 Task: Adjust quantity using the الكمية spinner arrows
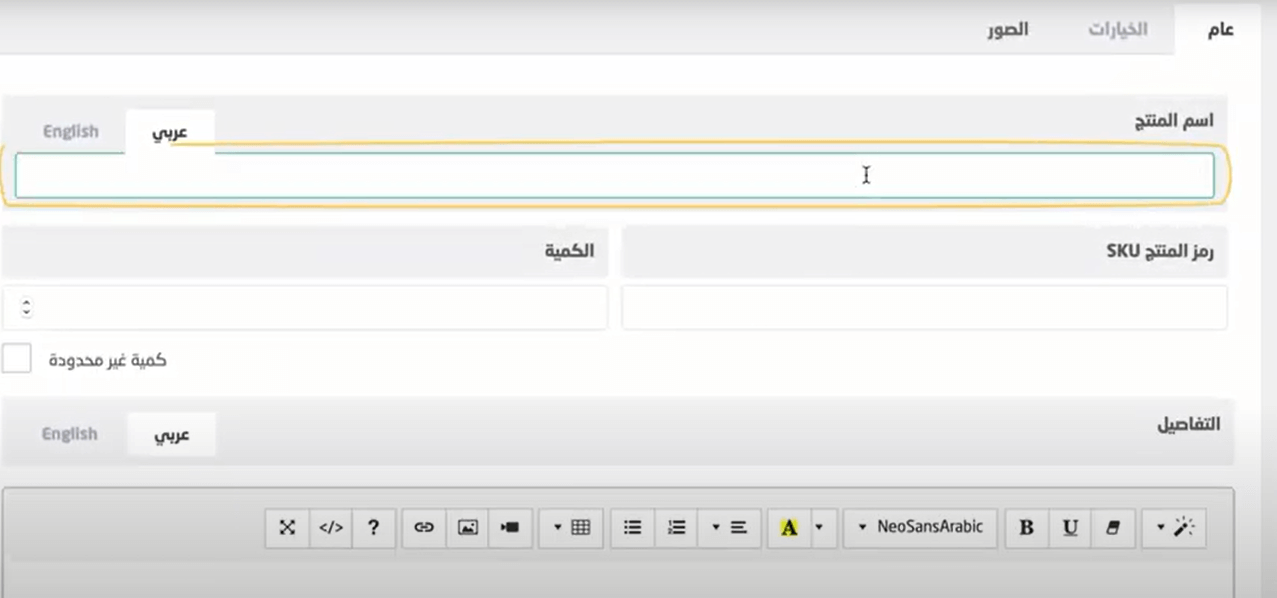pos(26,308)
